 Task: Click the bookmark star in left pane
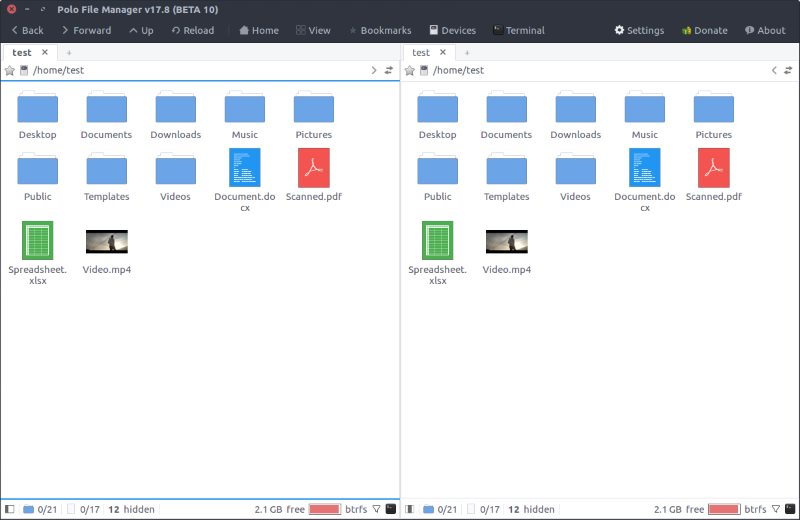9,71
